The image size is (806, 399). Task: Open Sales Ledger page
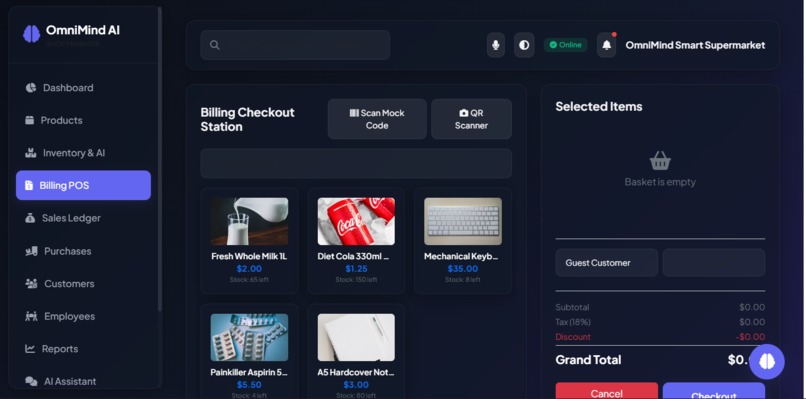[83, 218]
